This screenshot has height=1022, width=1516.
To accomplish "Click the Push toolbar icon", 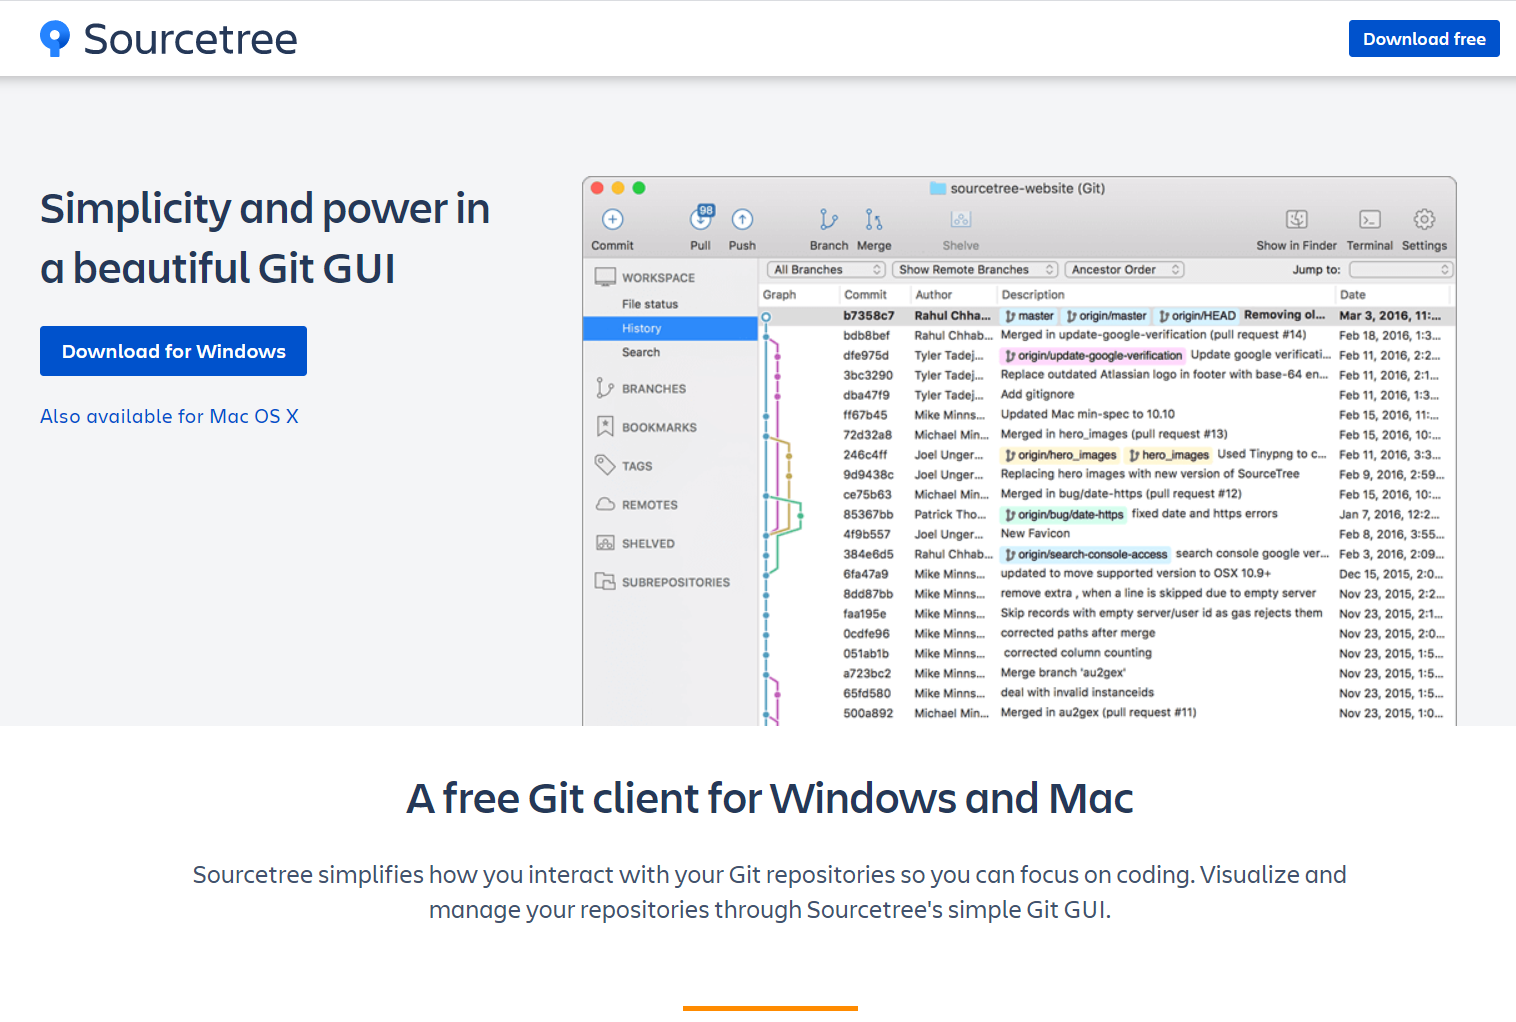I will (x=742, y=219).
